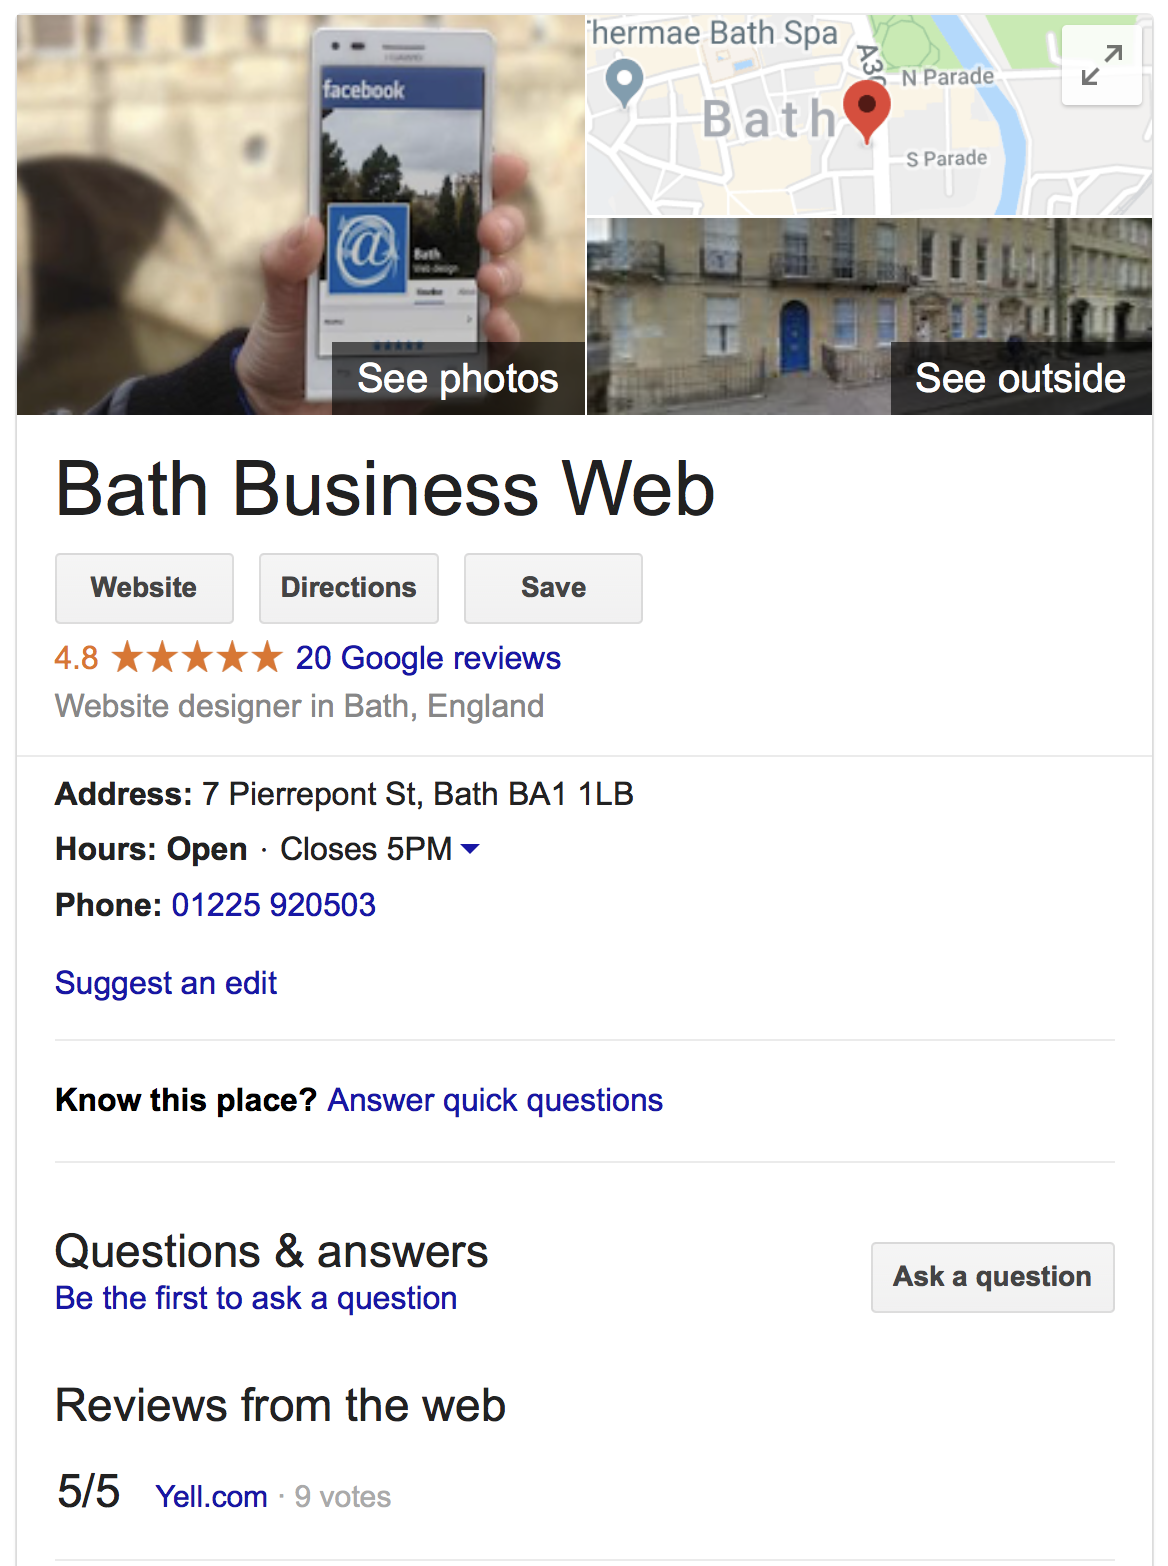Open the 20 Google reviews link

pyautogui.click(x=428, y=658)
